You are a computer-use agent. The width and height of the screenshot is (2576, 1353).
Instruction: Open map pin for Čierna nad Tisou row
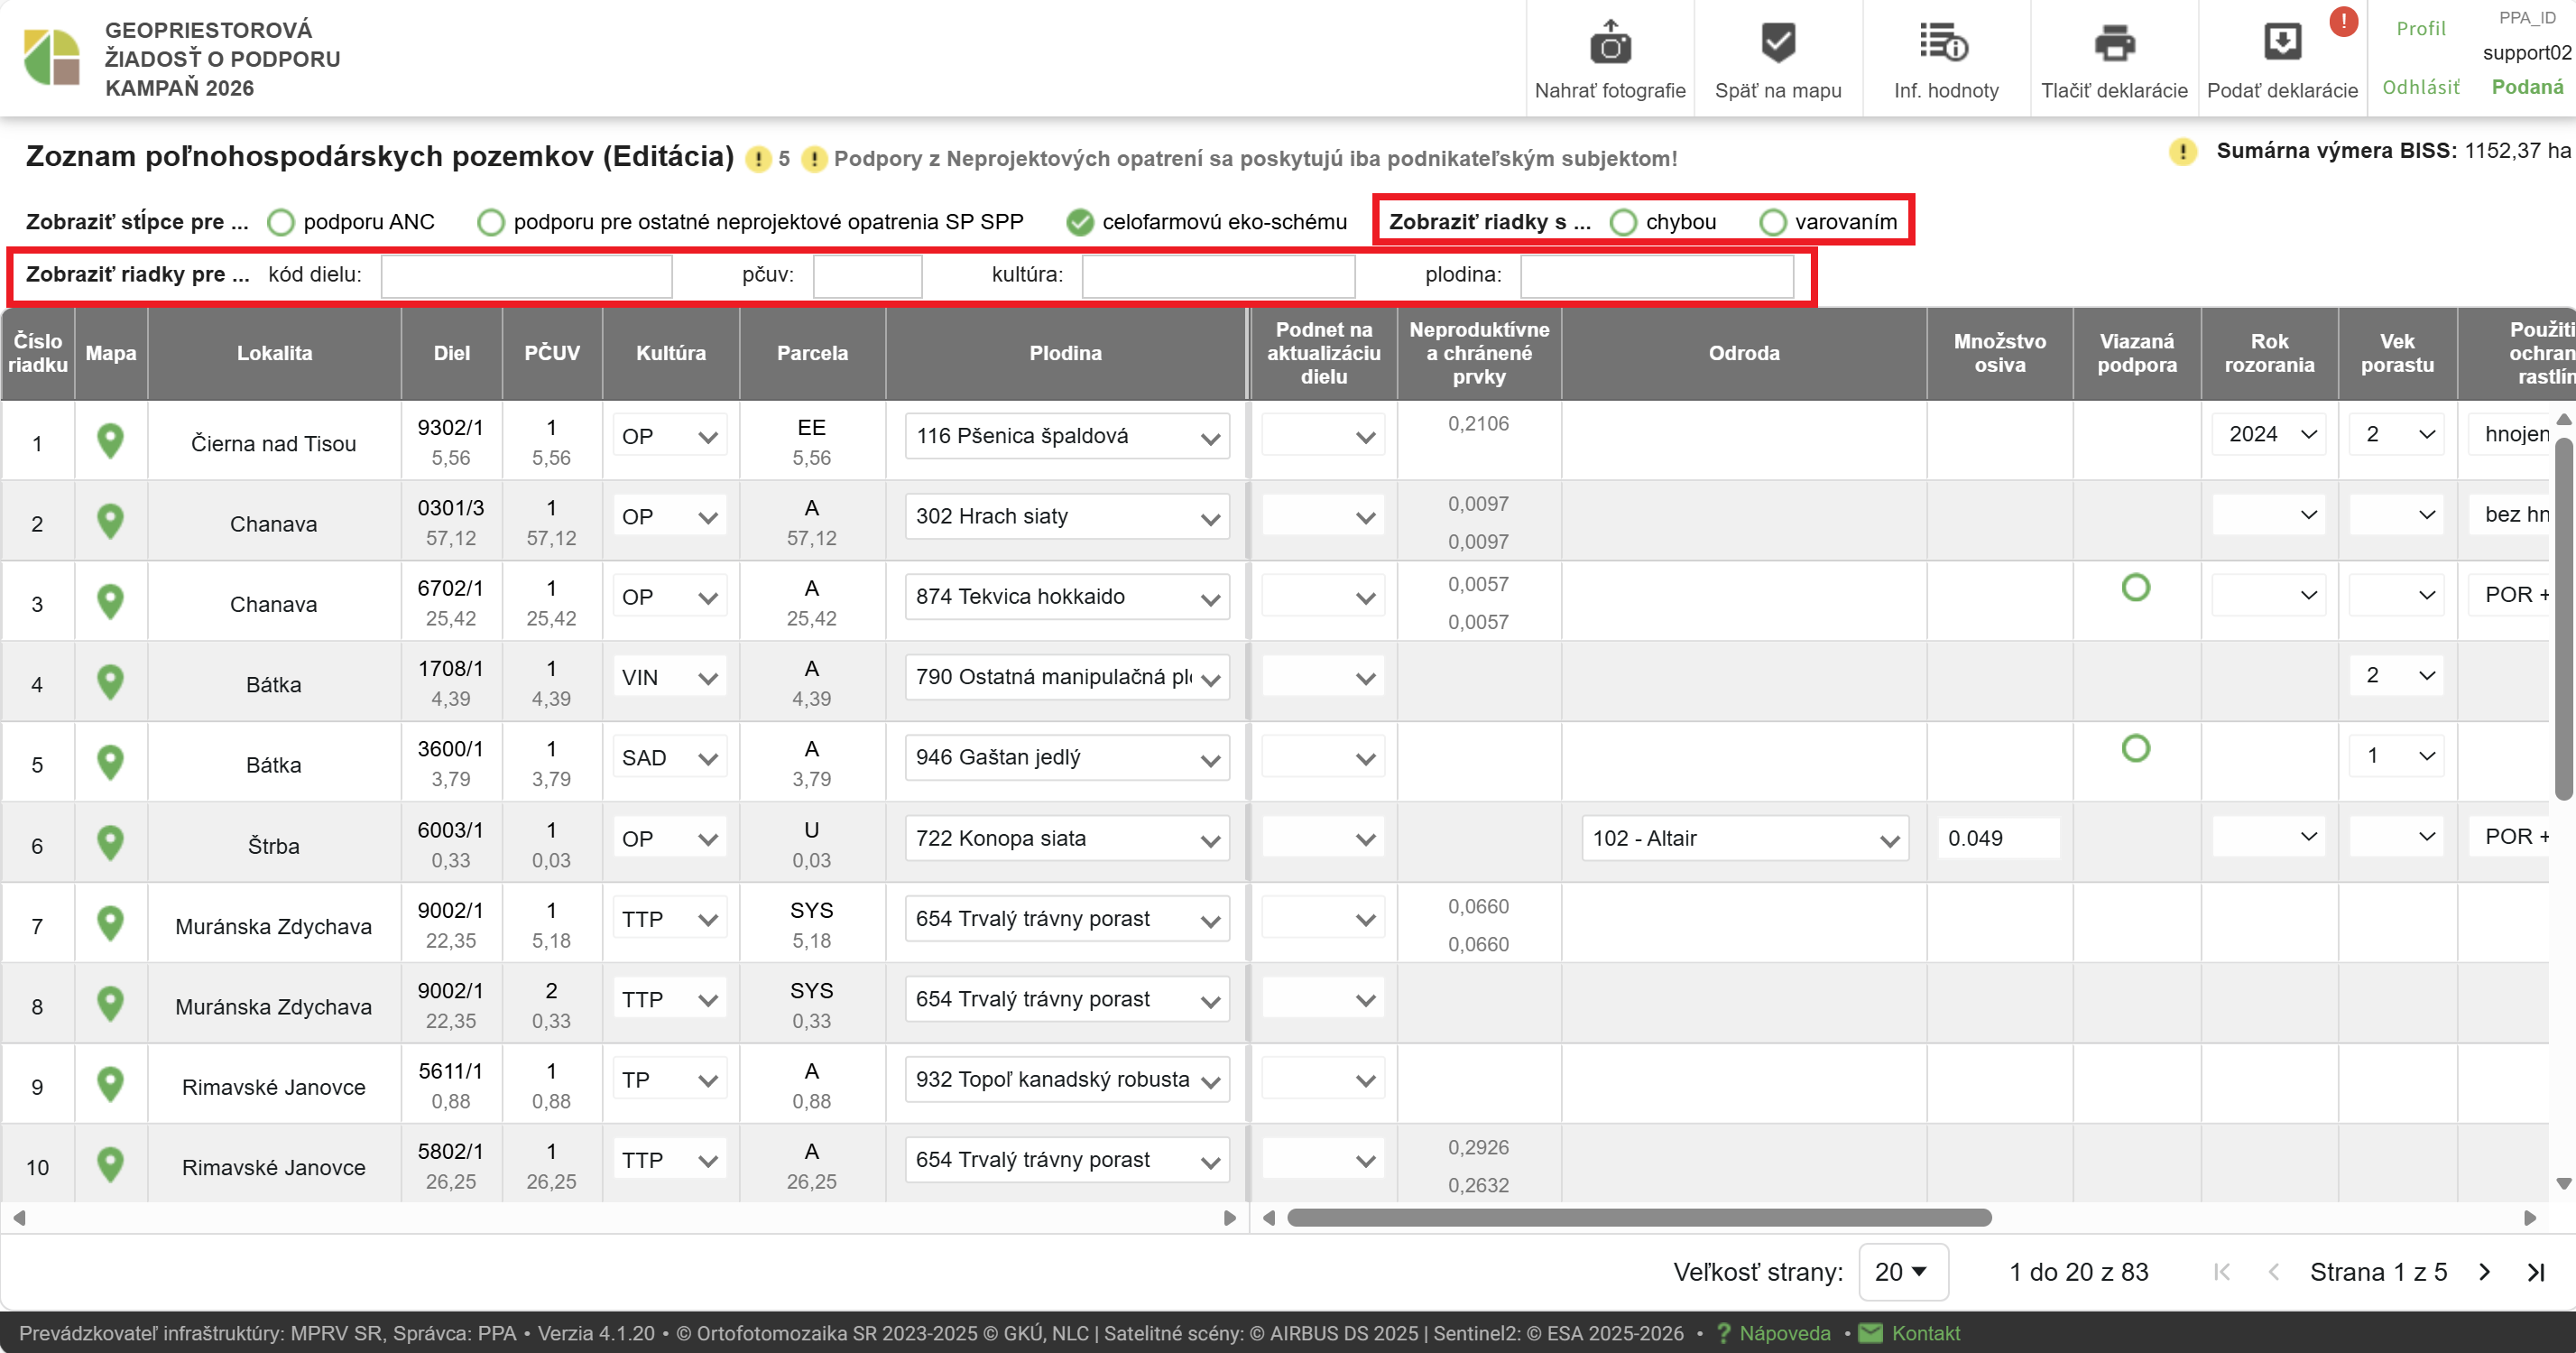(x=110, y=440)
